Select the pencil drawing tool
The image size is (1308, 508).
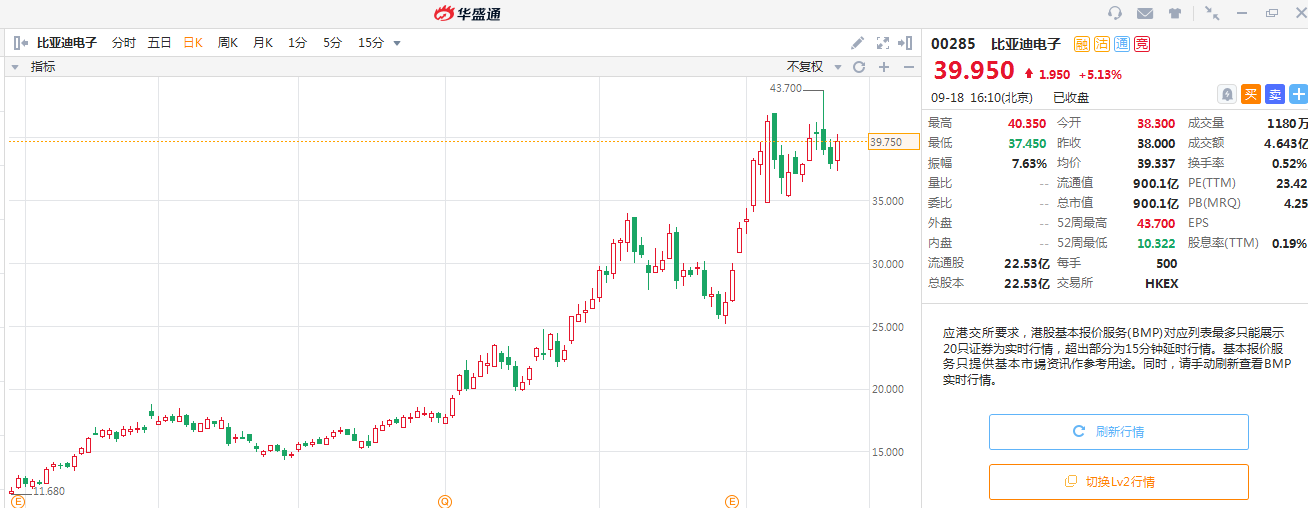pos(857,43)
